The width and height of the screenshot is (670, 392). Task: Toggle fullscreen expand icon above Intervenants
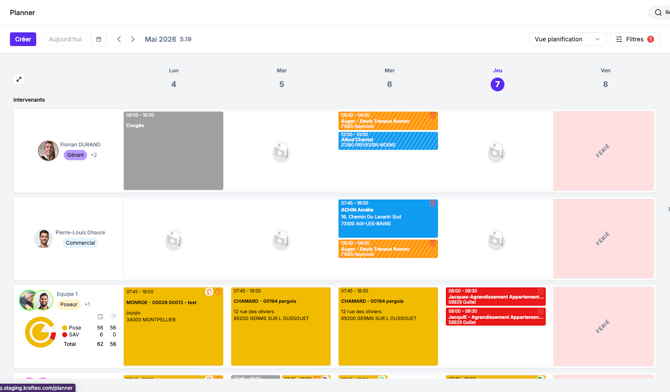coord(19,79)
